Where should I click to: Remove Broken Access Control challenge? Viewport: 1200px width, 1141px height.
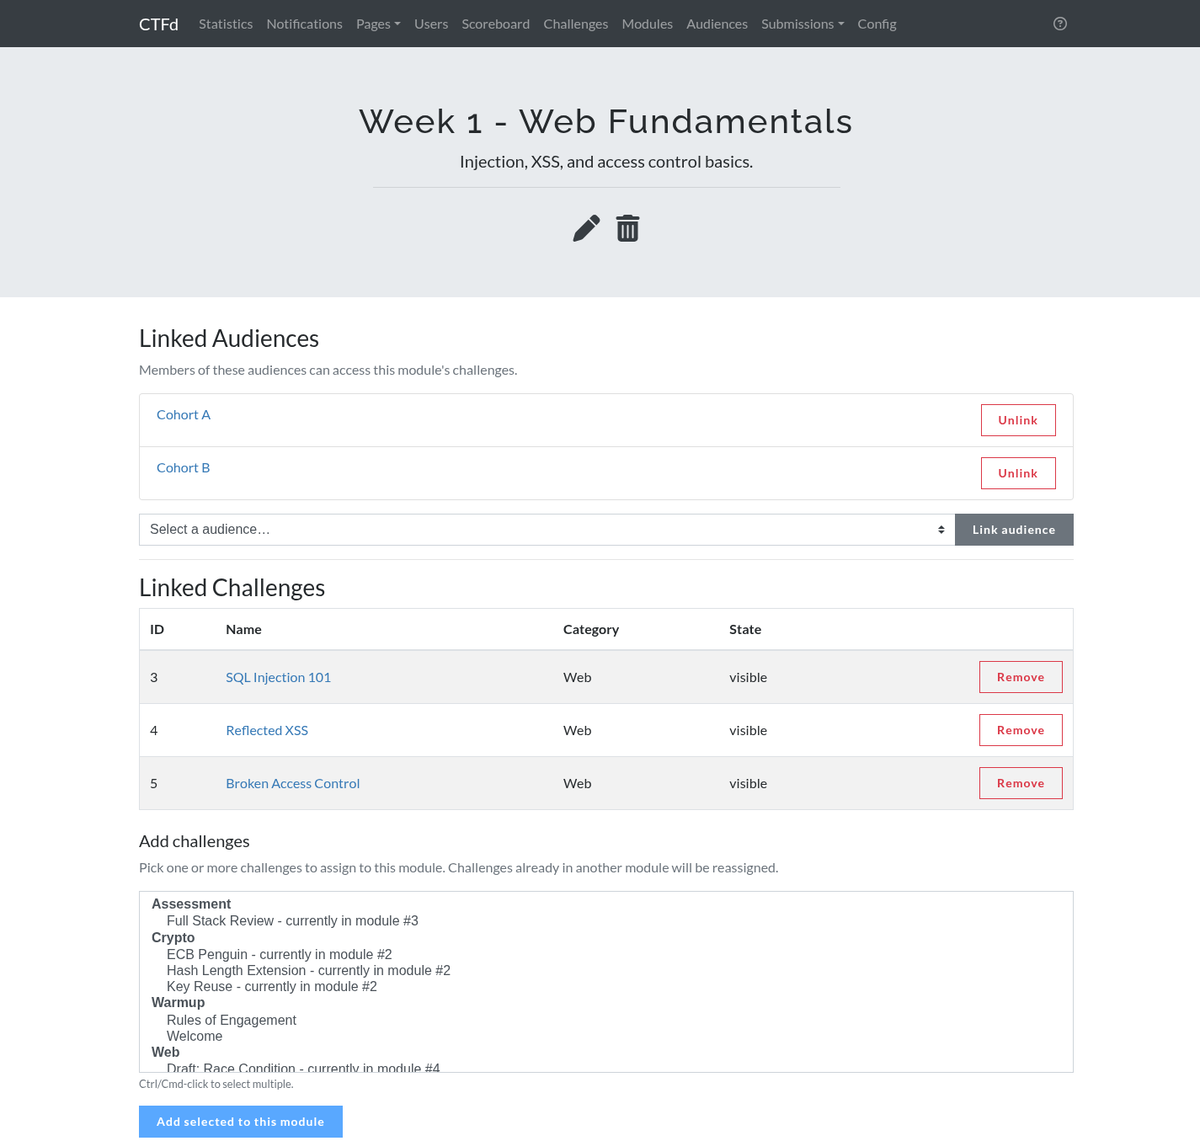pyautogui.click(x=1020, y=783)
